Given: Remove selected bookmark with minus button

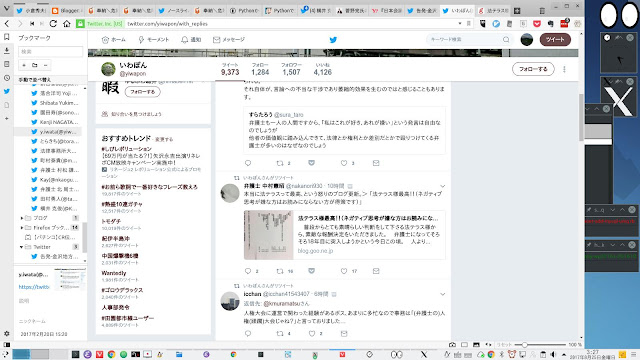Looking at the screenshot, I should (x=45, y=65).
